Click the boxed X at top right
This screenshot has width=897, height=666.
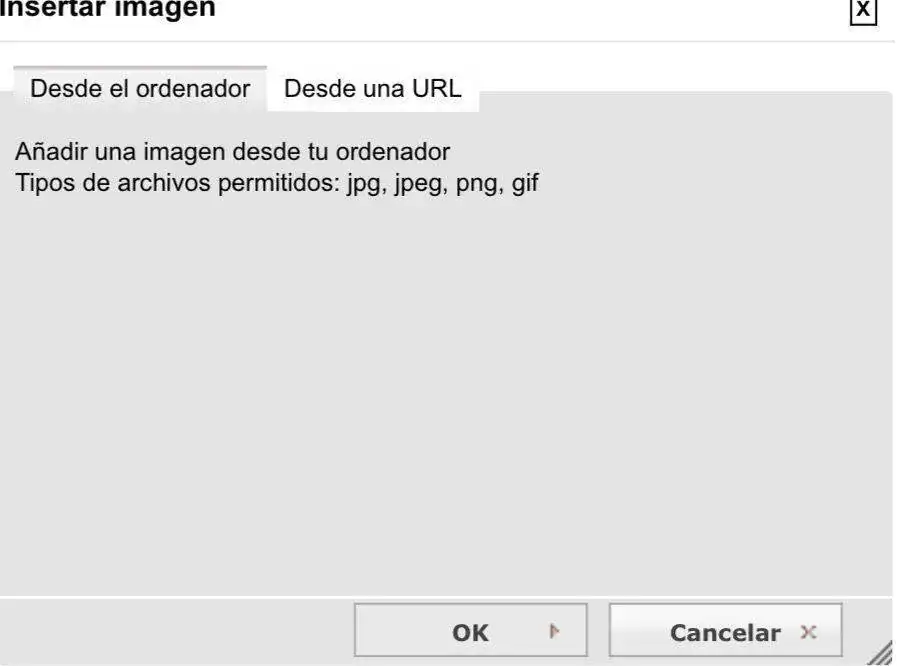(x=862, y=11)
